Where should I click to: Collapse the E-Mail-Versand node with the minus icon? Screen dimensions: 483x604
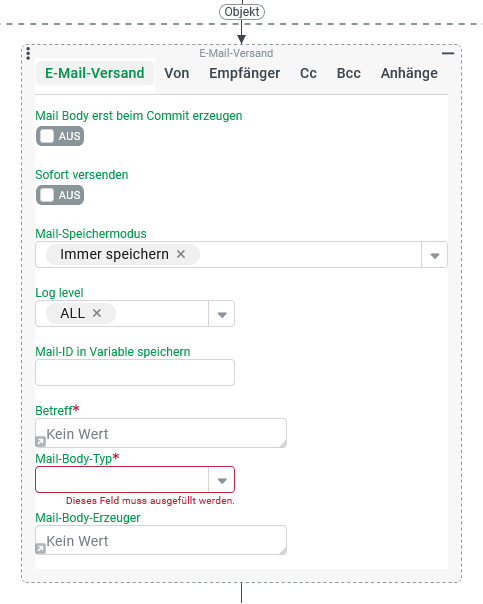(448, 53)
